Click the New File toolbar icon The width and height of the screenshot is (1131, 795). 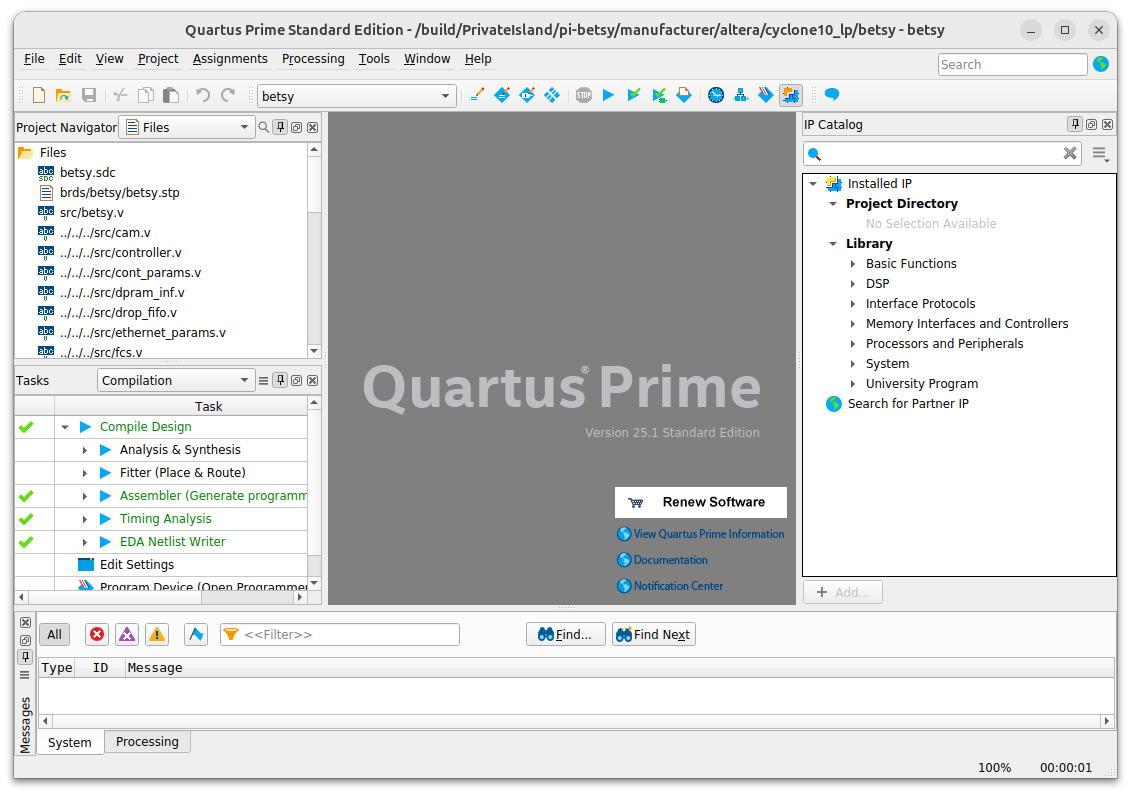[x=39, y=96]
